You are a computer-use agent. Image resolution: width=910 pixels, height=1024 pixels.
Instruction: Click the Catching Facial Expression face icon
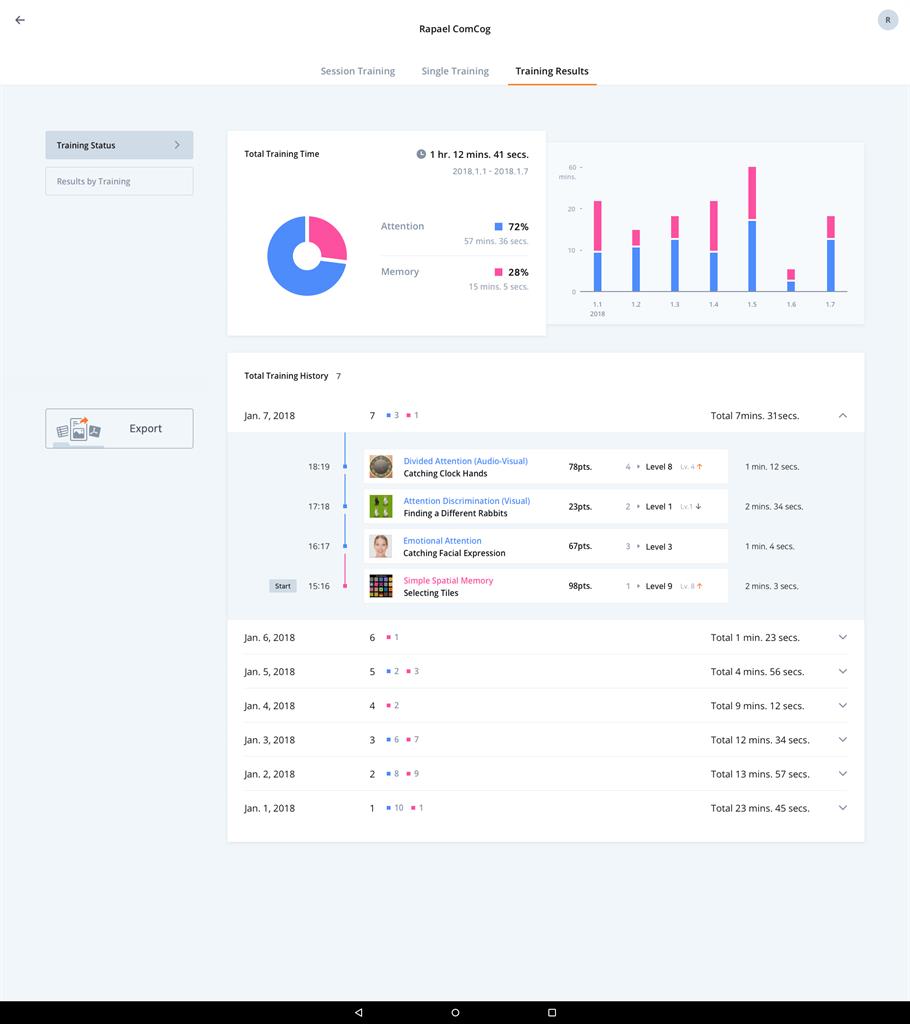[x=381, y=546]
